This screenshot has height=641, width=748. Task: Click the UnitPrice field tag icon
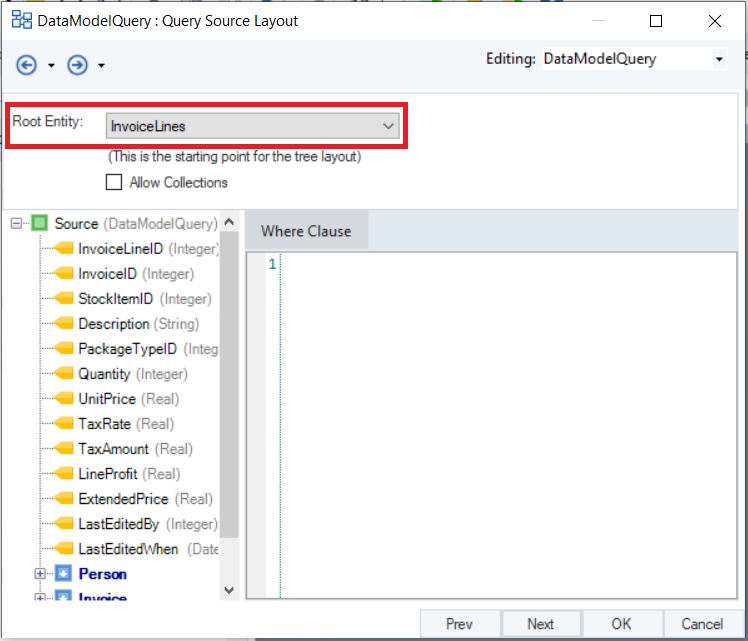pos(63,398)
